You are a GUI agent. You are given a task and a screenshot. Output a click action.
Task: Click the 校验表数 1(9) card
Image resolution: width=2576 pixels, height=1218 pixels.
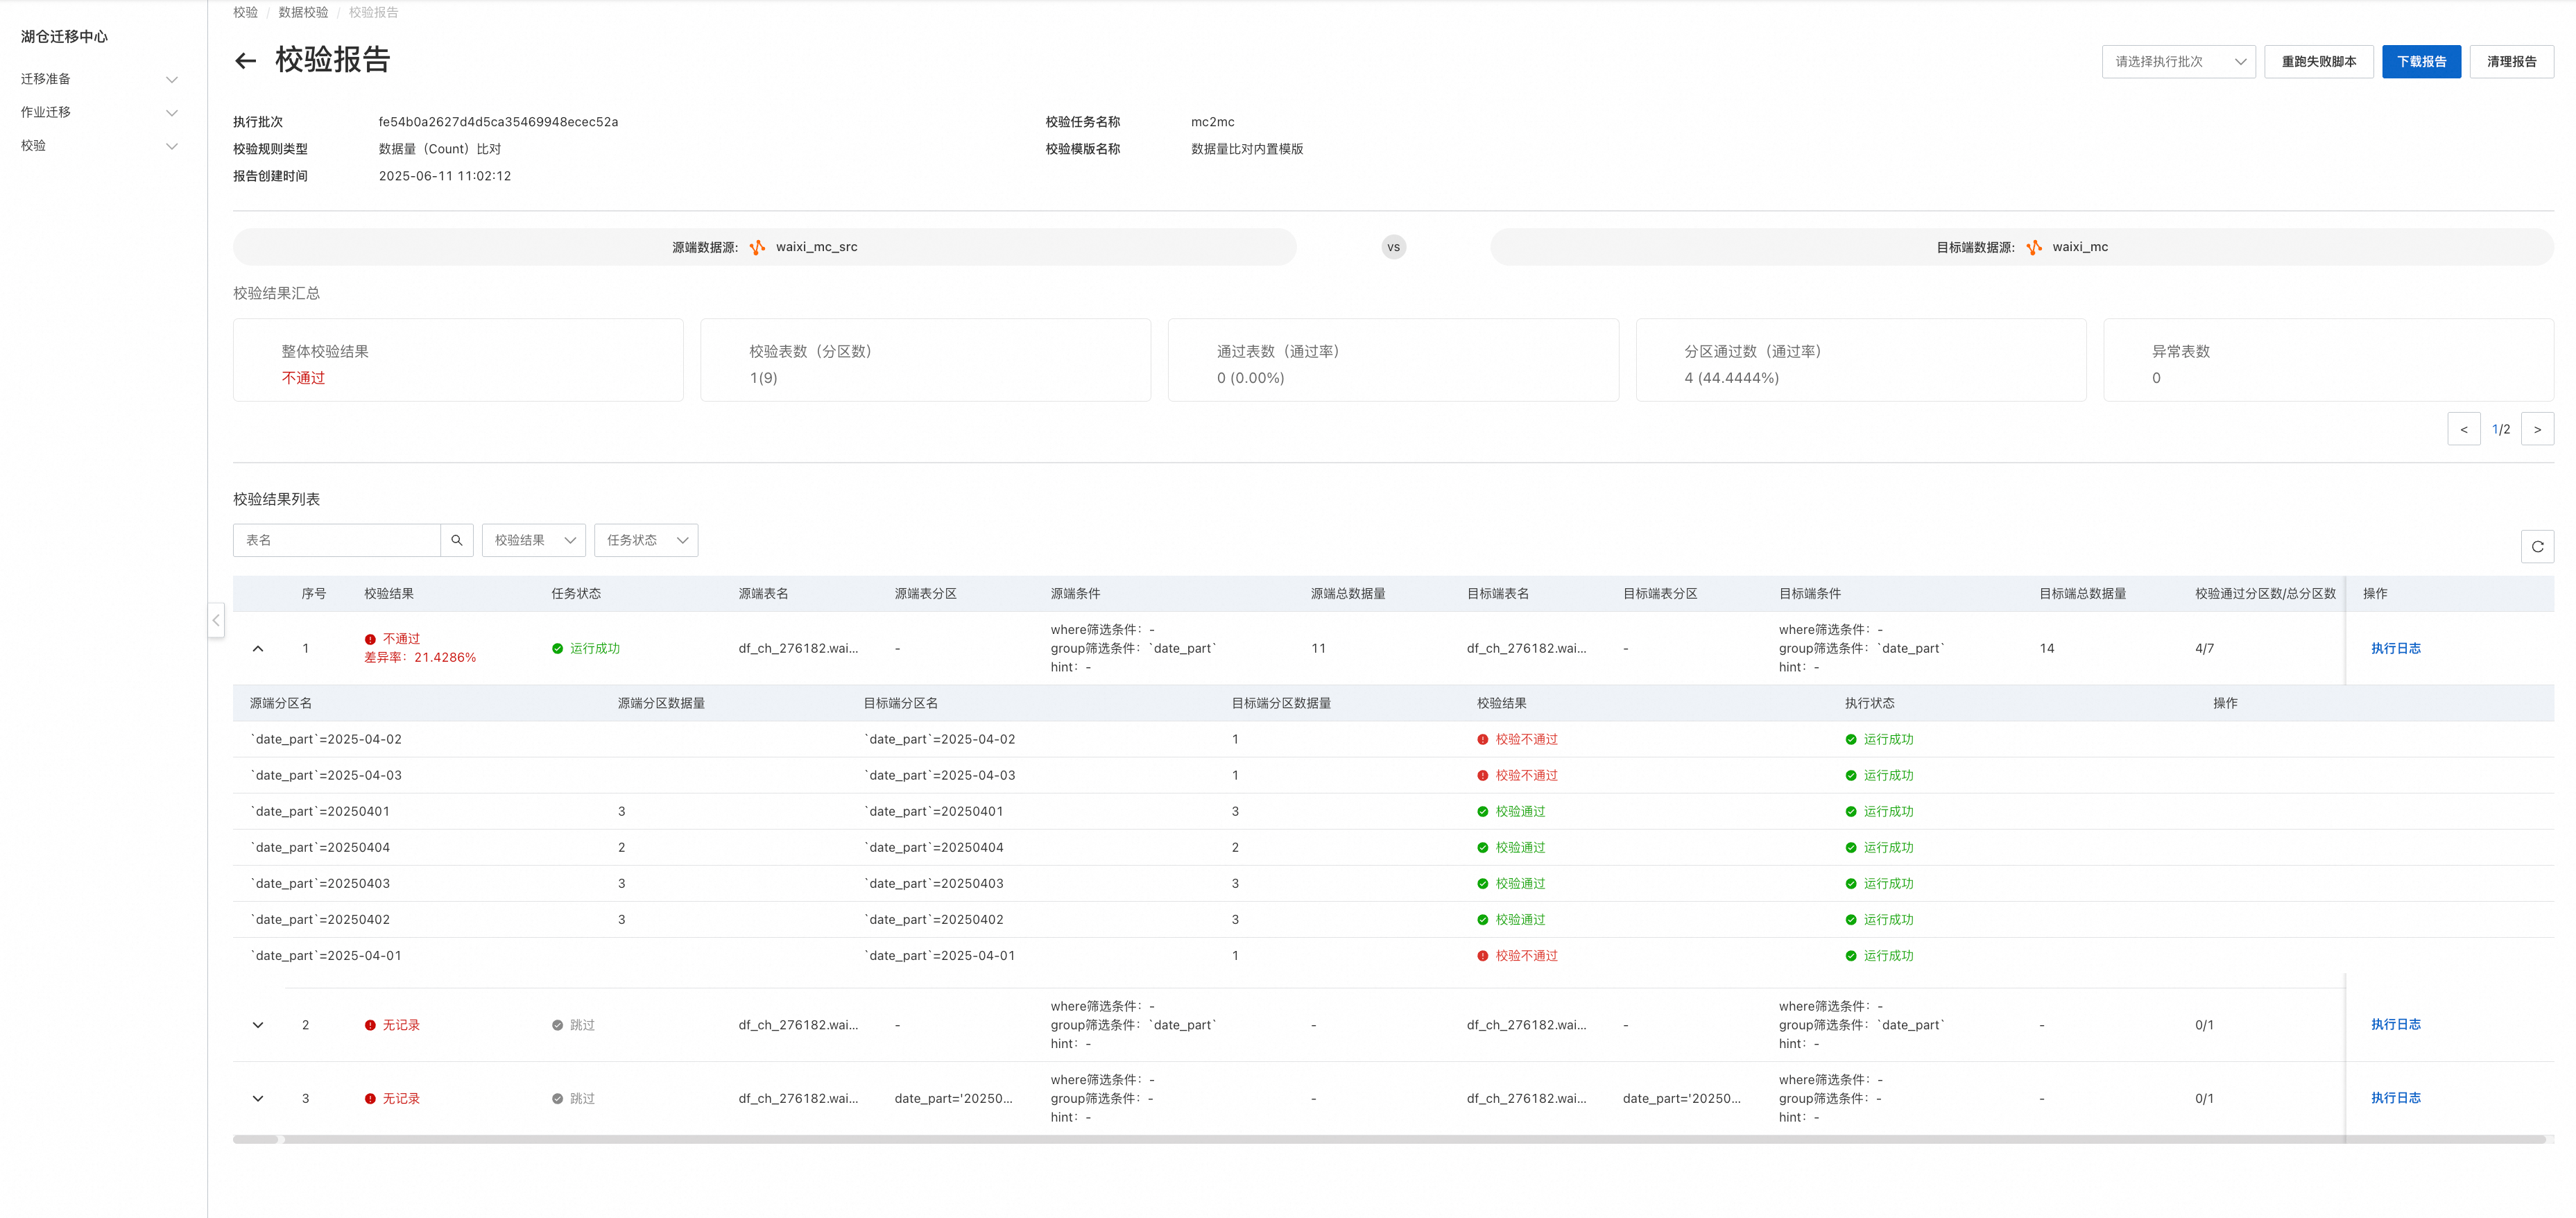click(x=926, y=360)
